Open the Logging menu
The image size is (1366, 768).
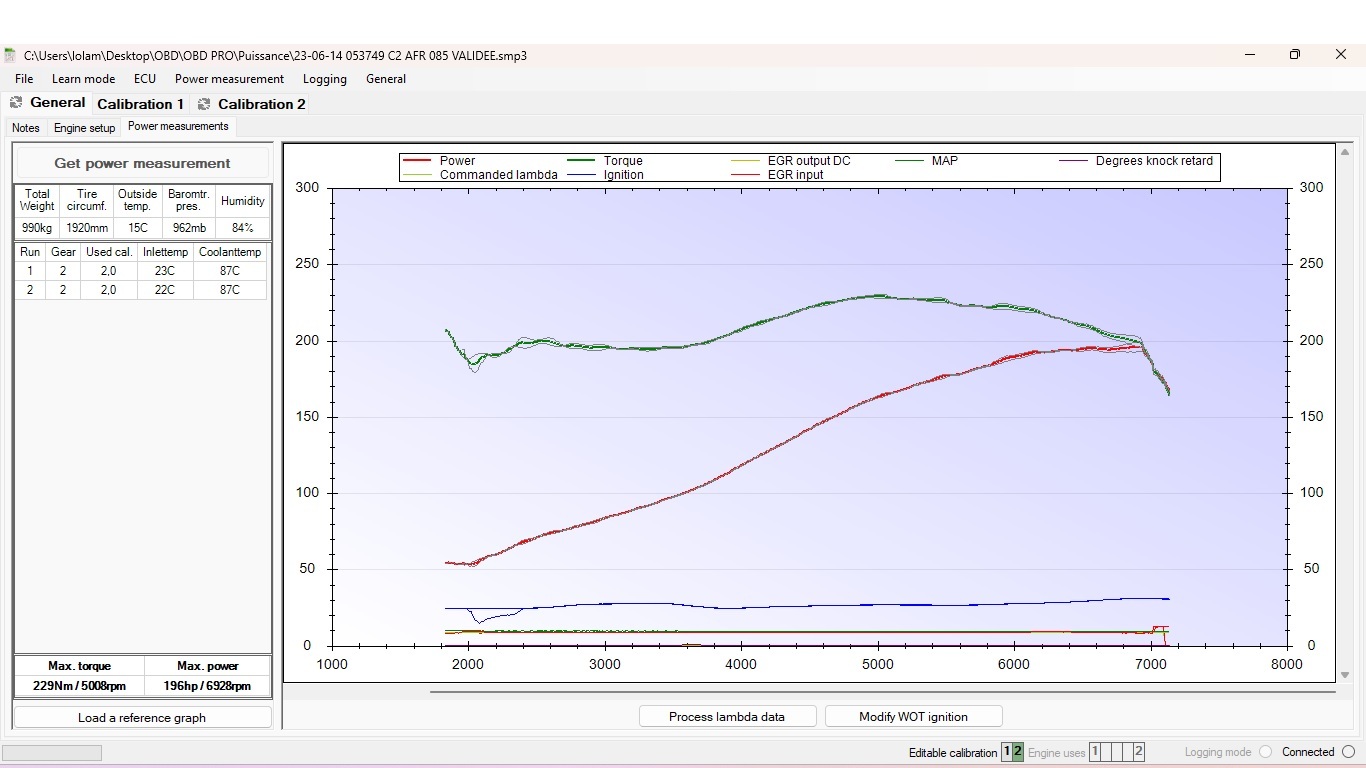(325, 79)
